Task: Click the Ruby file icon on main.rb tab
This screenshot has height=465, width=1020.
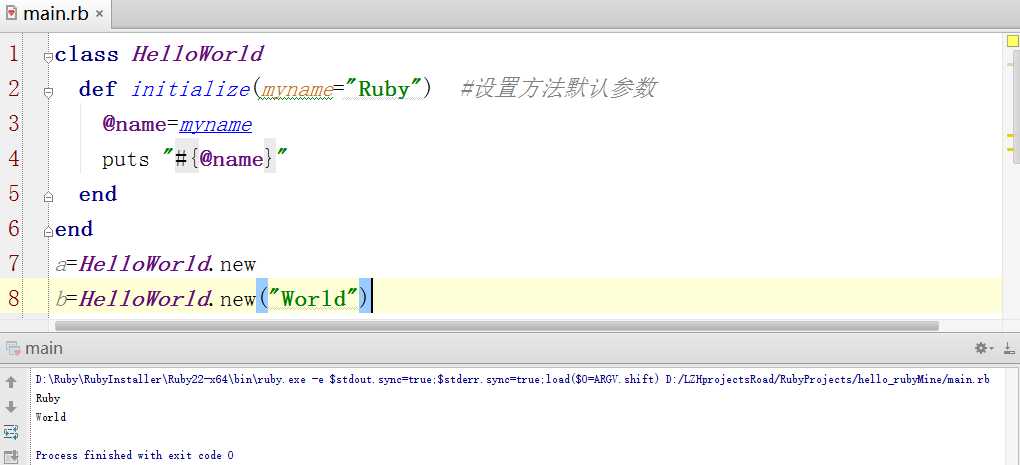Action: click(x=11, y=13)
